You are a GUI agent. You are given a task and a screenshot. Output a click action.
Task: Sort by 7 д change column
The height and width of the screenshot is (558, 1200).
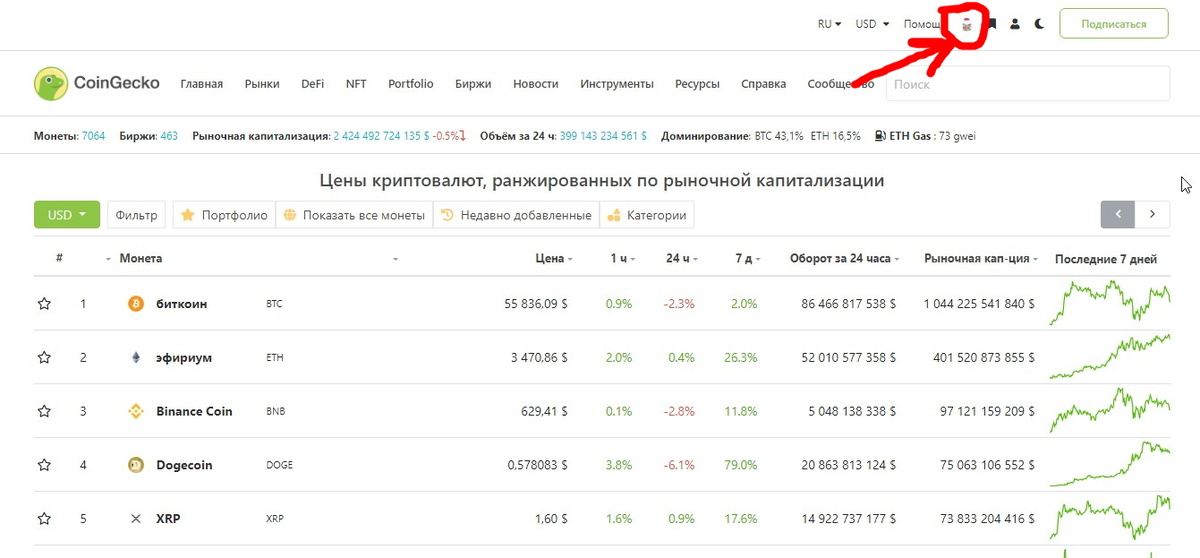coord(747,258)
